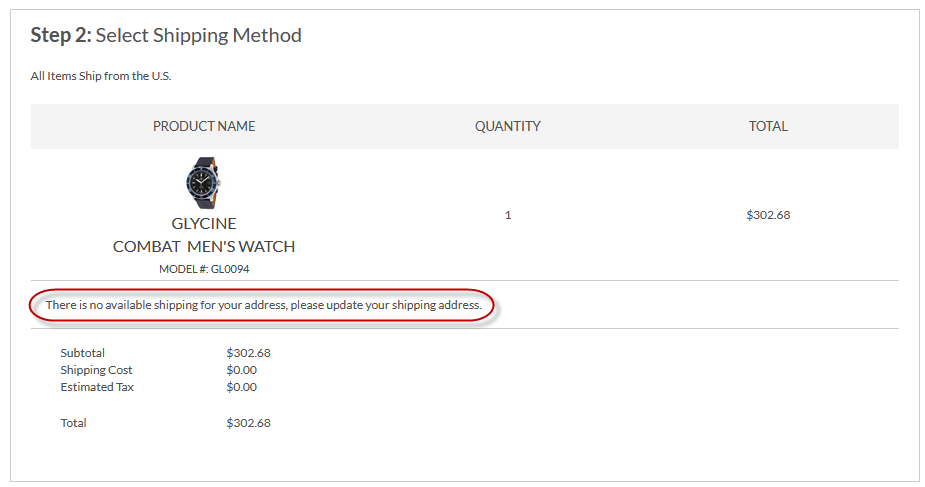Click the Subtotal amount $302.68
Image resolution: width=925 pixels, height=487 pixels.
click(248, 353)
